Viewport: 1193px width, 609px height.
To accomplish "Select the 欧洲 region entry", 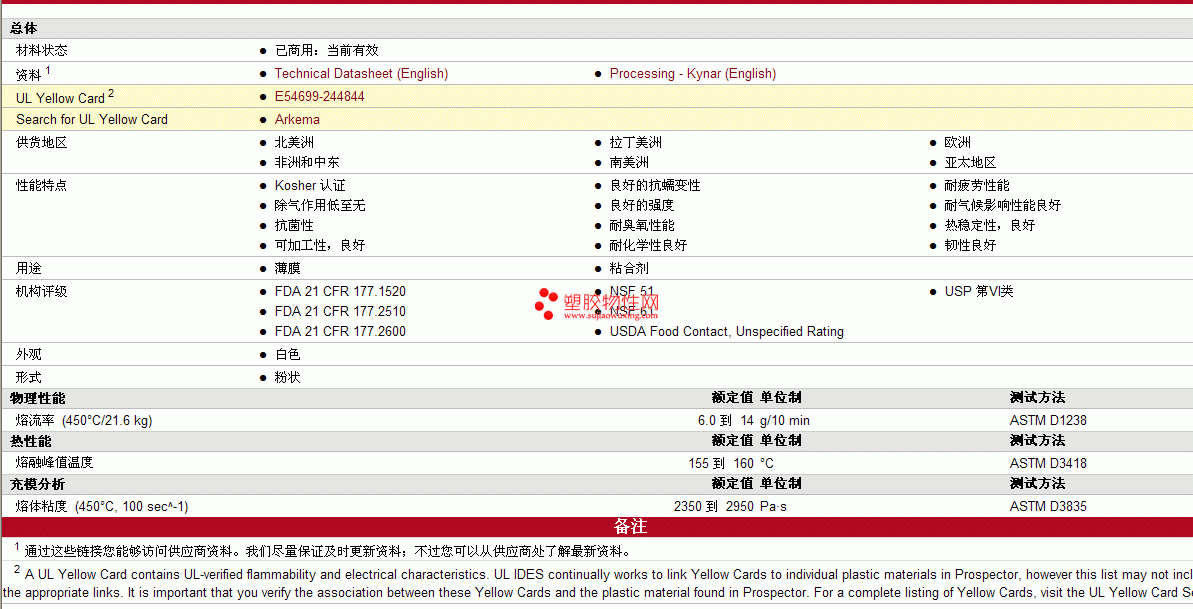I will [x=958, y=142].
